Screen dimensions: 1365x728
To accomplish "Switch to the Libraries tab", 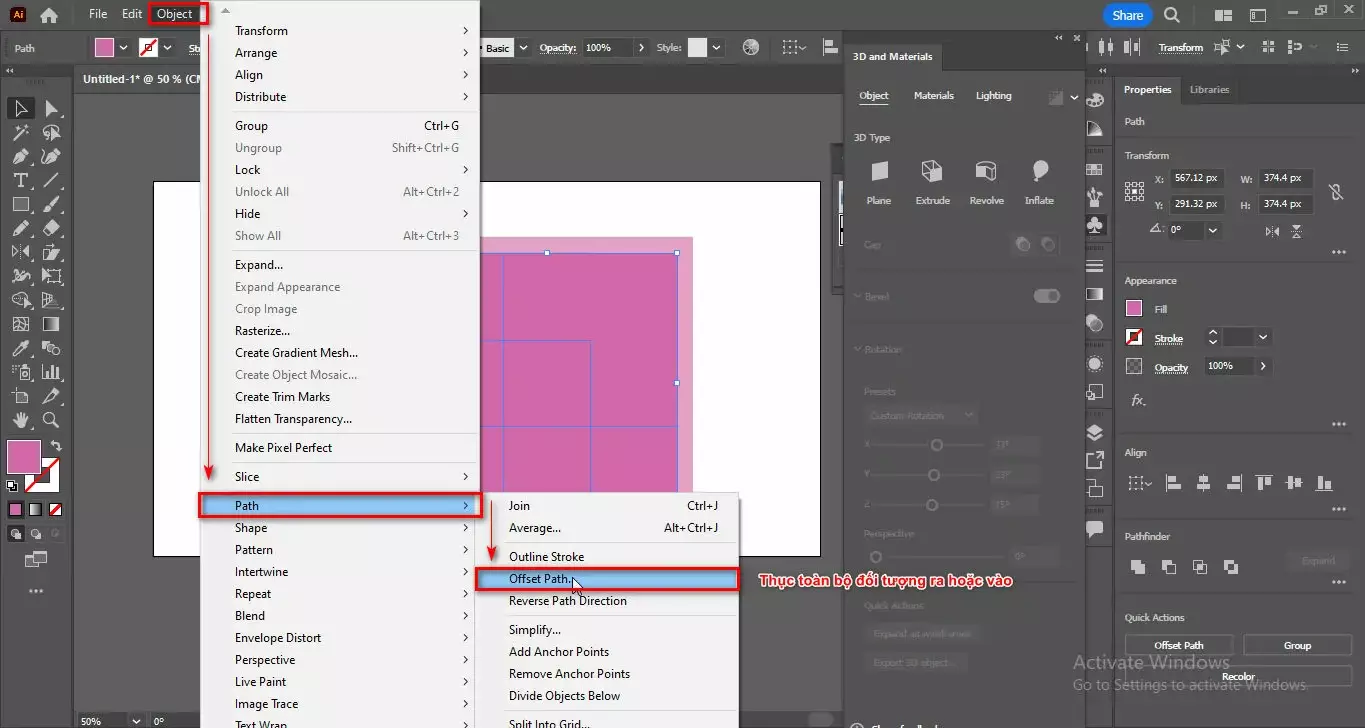I will pyautogui.click(x=1209, y=89).
